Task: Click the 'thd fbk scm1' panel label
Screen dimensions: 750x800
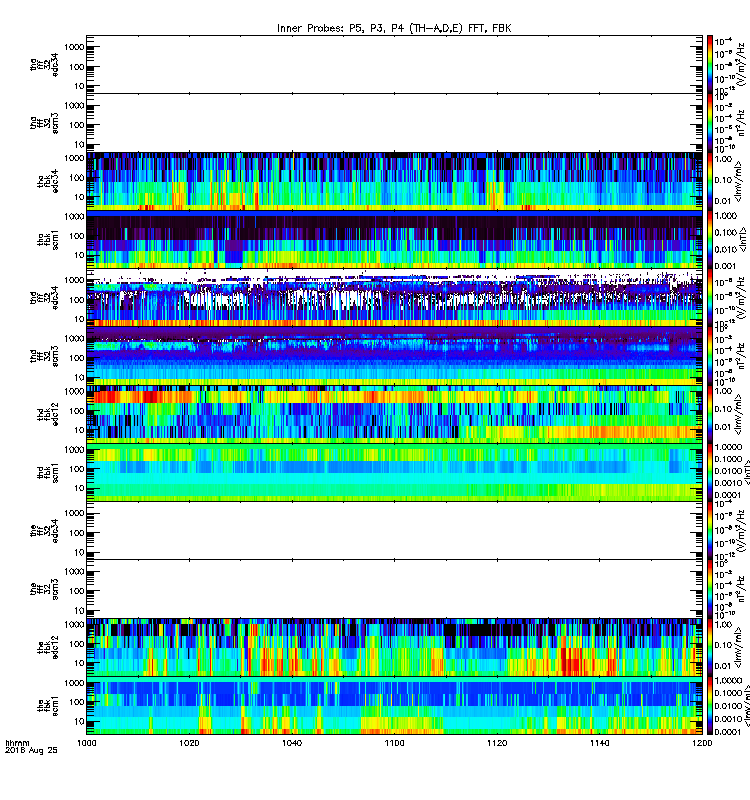Action: coord(48,472)
